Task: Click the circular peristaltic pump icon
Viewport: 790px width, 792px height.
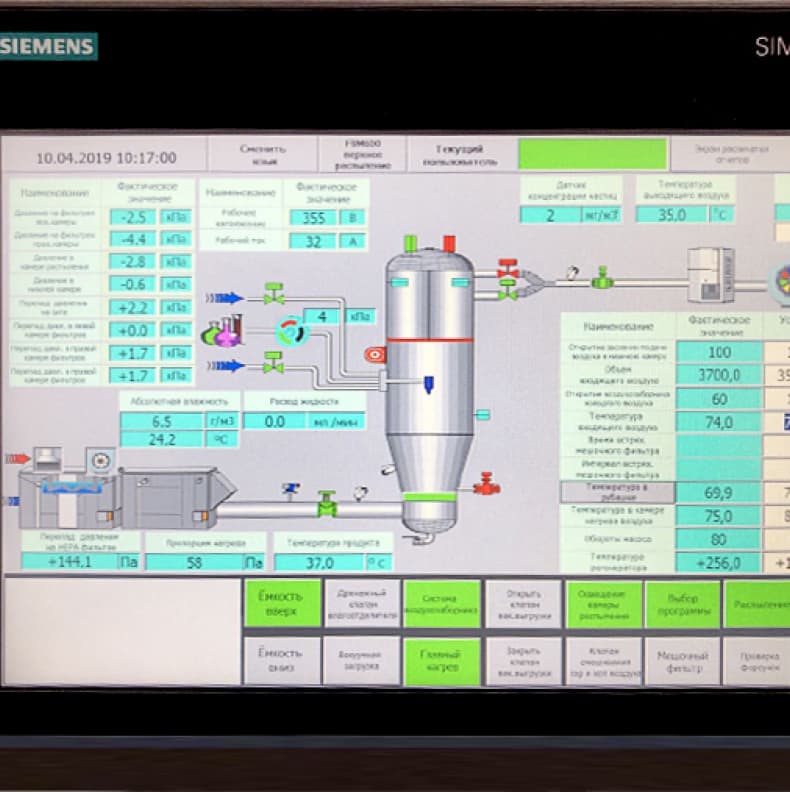Action: pyautogui.click(x=291, y=332)
